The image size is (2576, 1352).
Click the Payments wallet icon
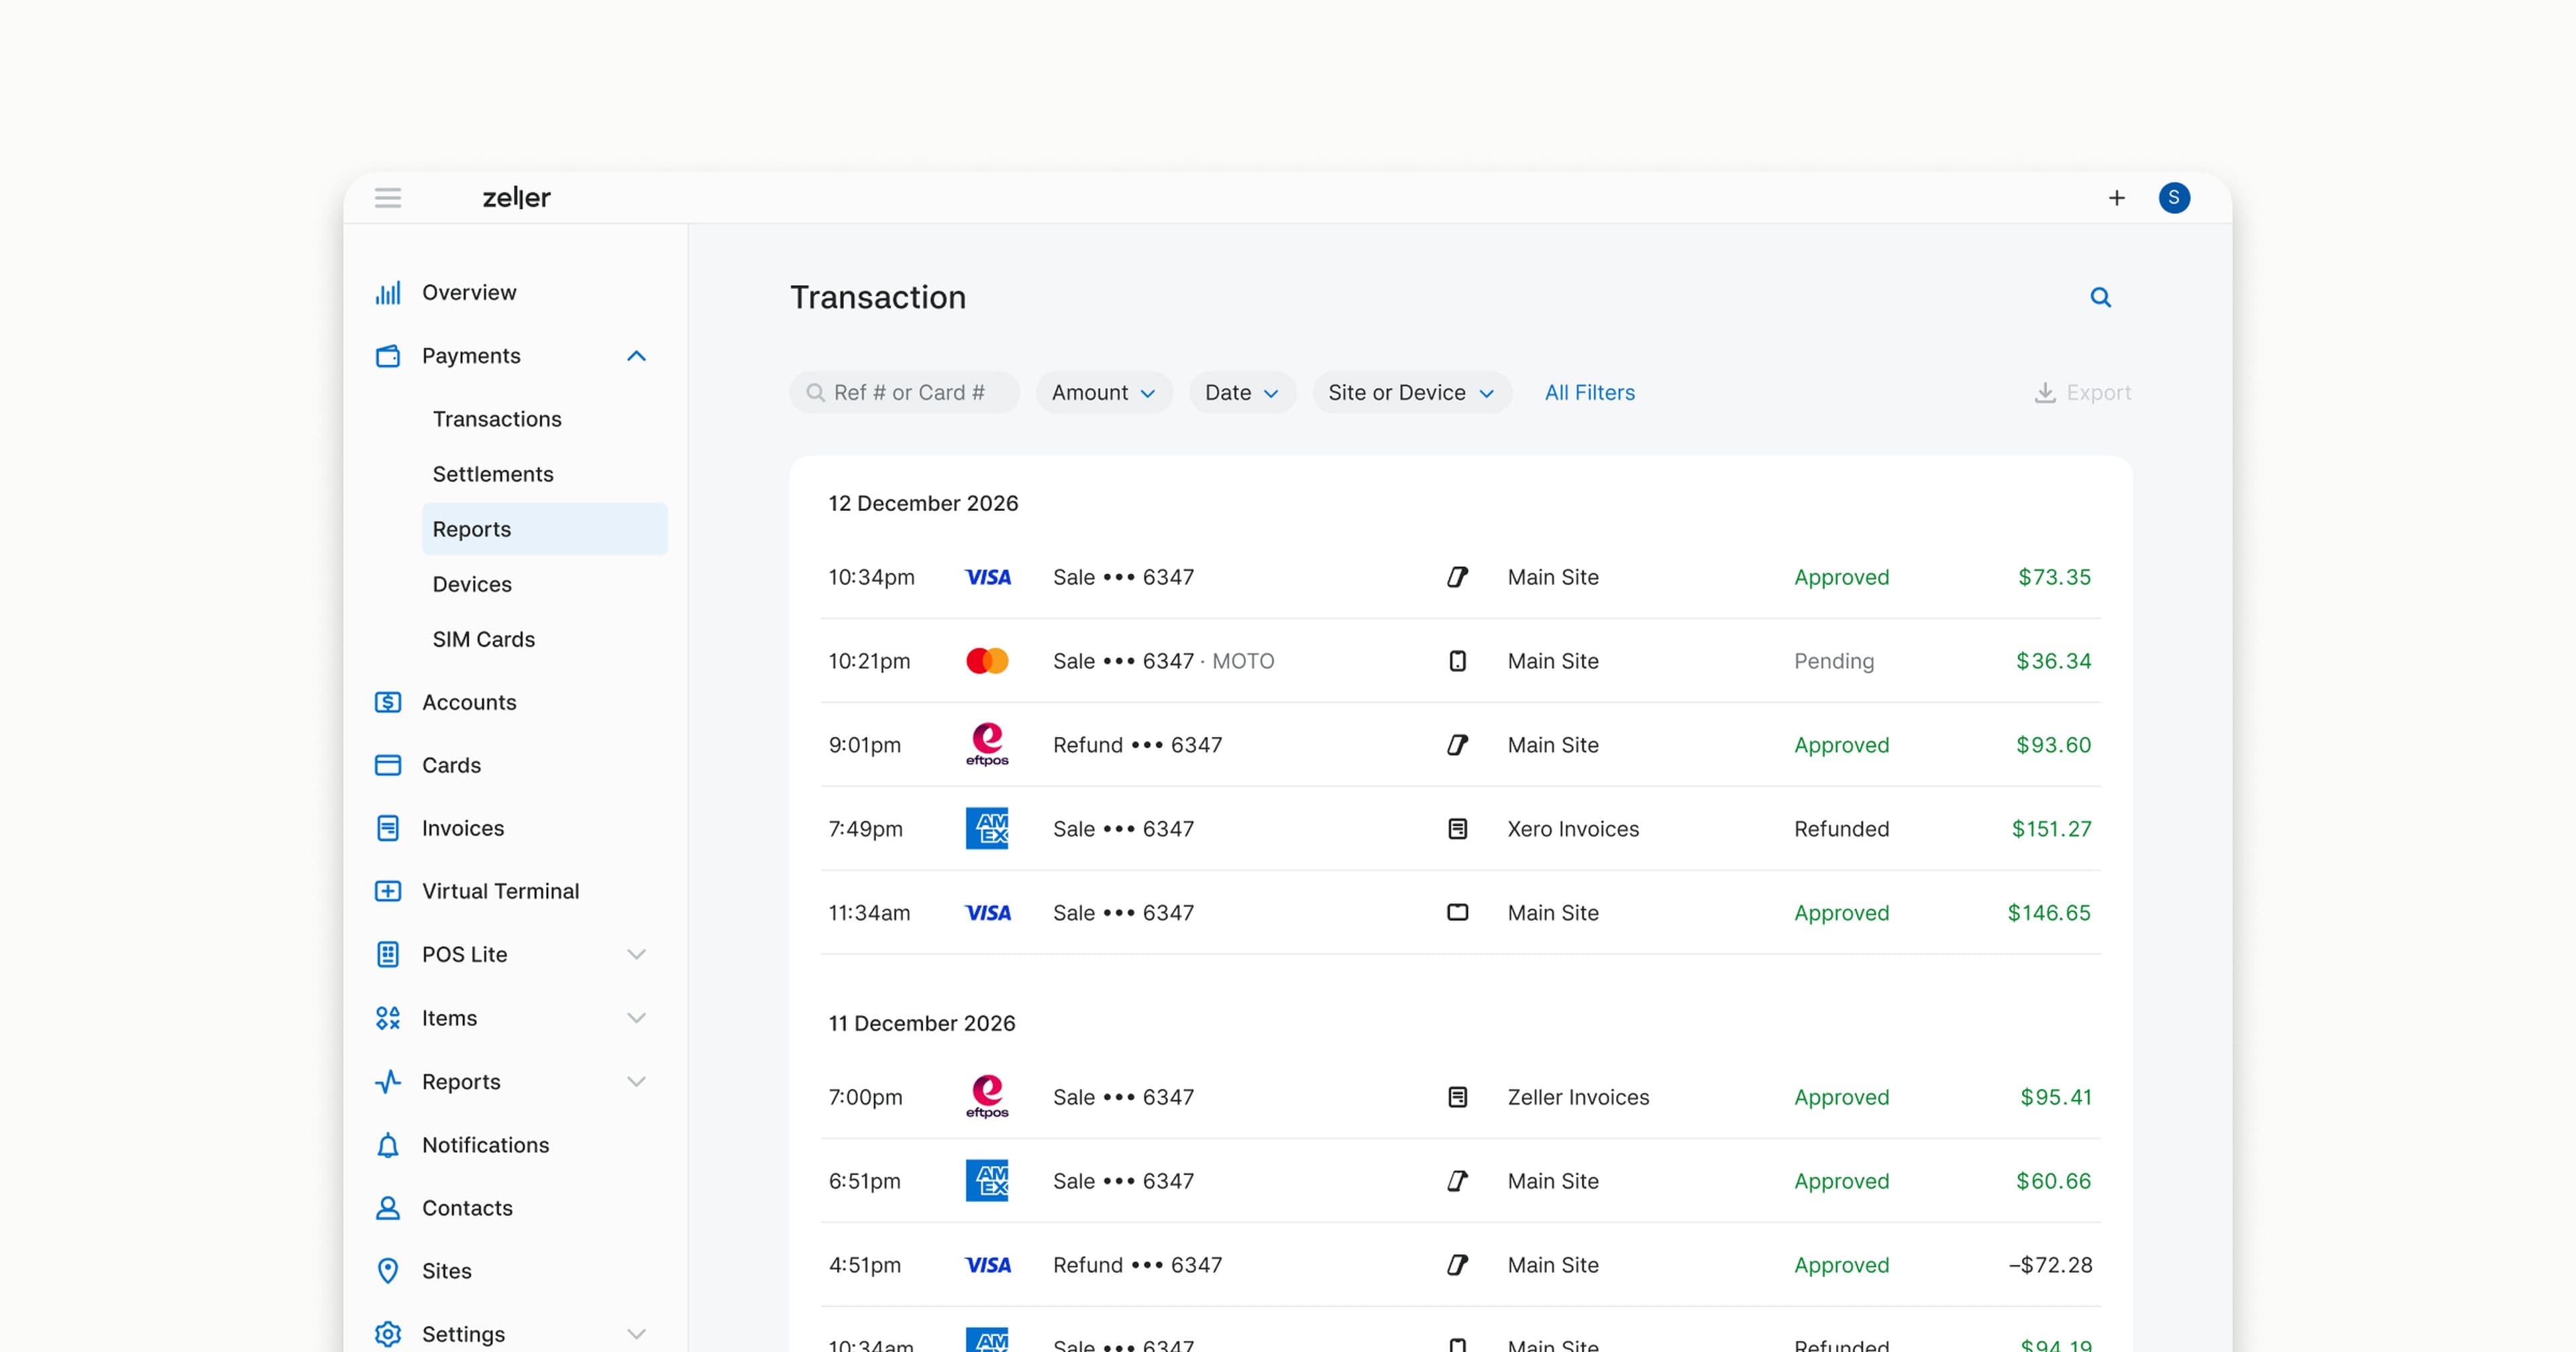388,356
